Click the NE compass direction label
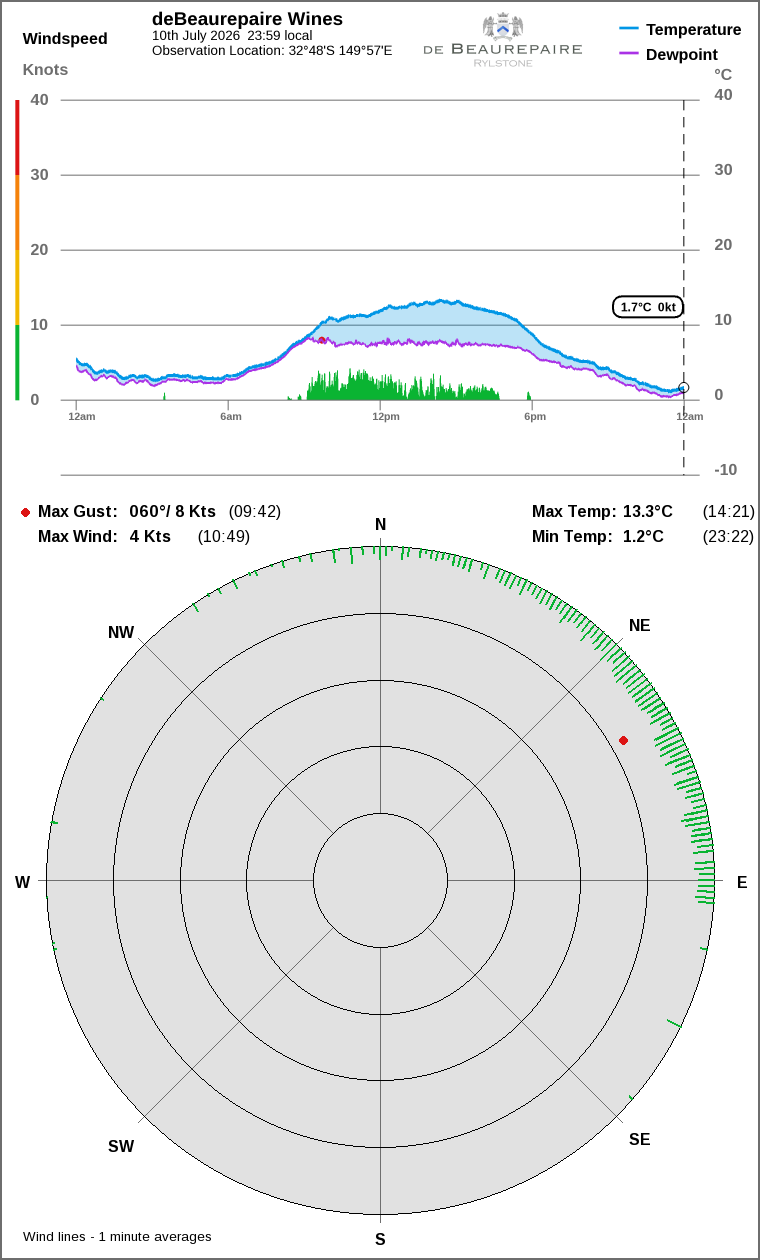760x1260 pixels. click(639, 626)
